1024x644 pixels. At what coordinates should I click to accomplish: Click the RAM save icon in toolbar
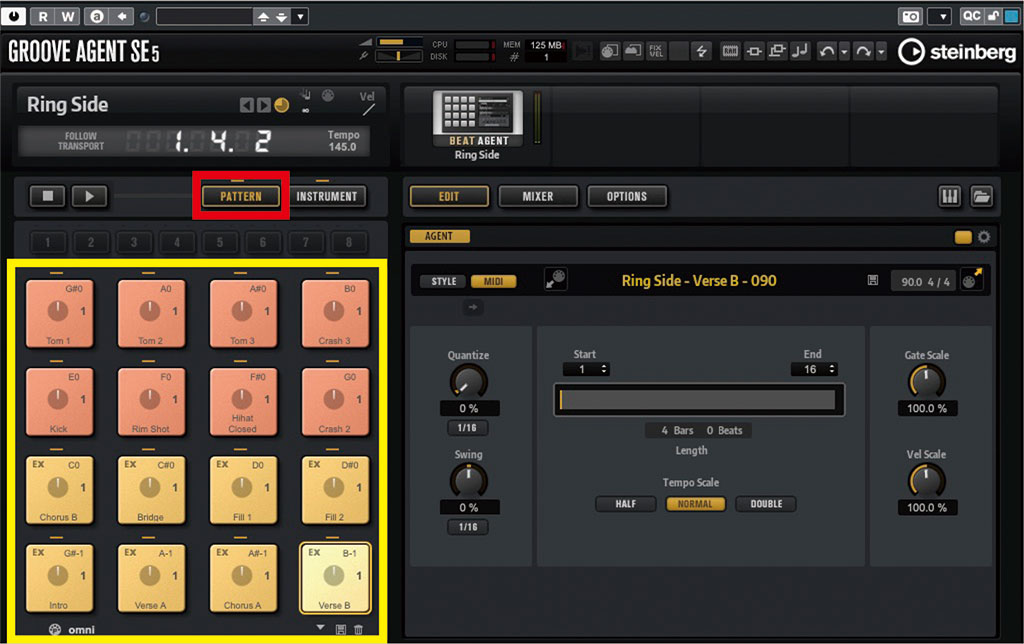(x=730, y=50)
